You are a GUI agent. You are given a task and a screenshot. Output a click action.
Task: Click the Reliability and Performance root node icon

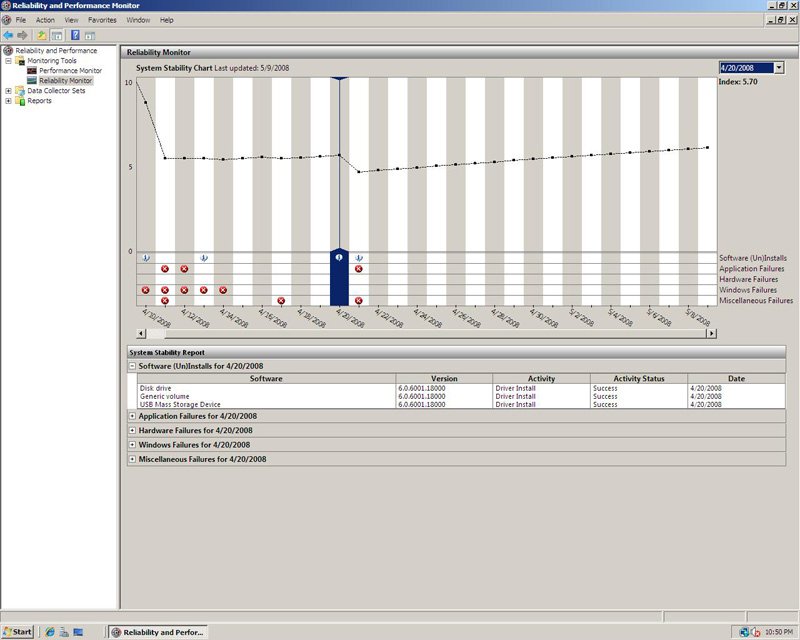coord(8,51)
